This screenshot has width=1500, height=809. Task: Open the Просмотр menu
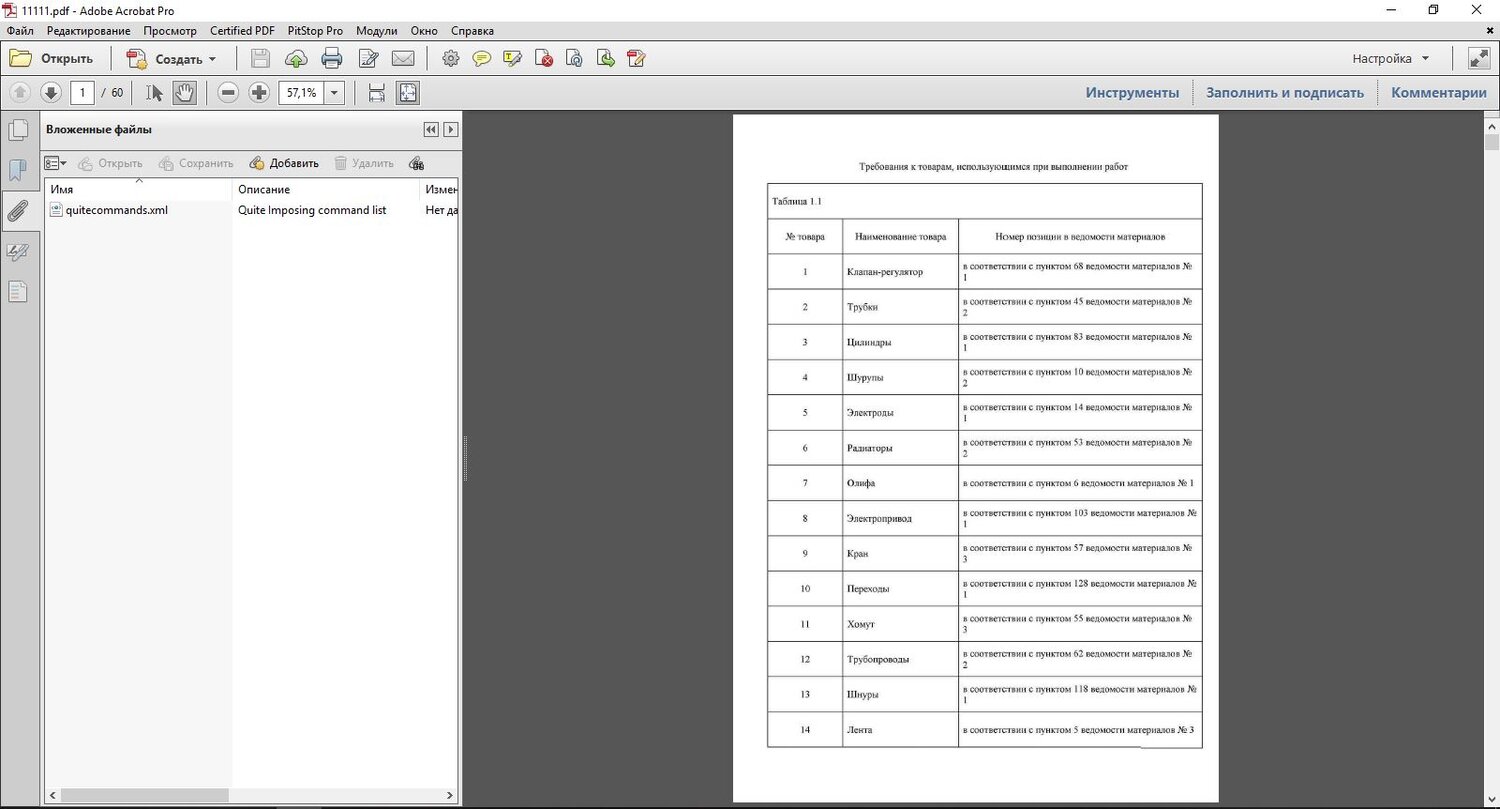(170, 31)
